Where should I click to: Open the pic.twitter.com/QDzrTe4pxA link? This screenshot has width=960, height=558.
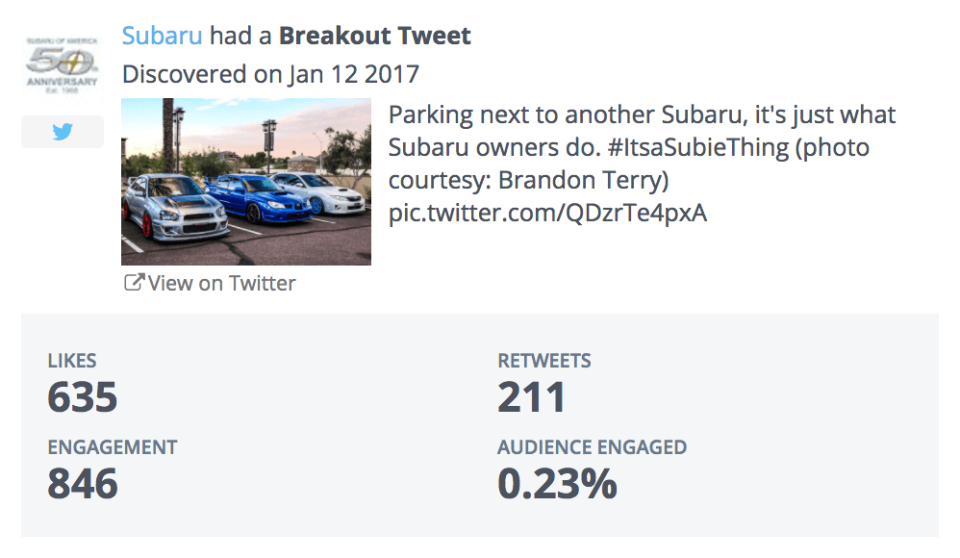547,213
